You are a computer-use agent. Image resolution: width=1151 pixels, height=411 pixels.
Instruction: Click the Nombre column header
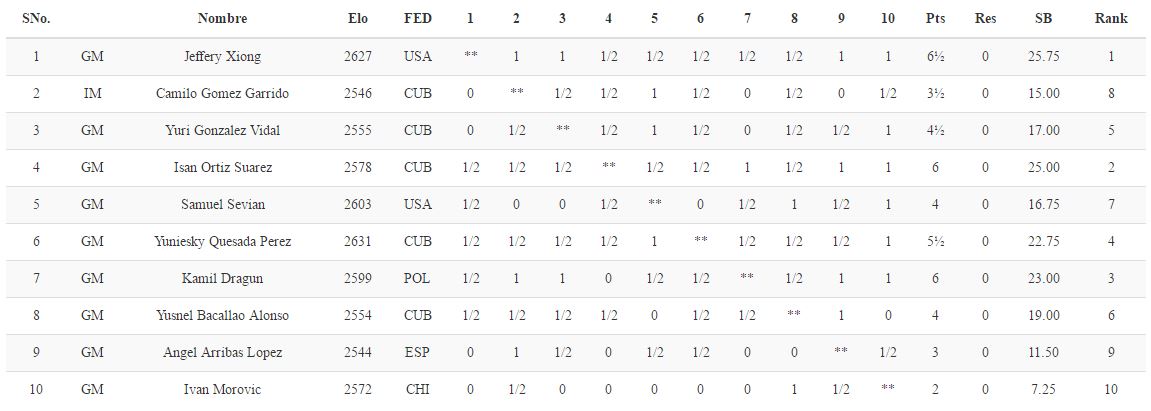[222, 19]
